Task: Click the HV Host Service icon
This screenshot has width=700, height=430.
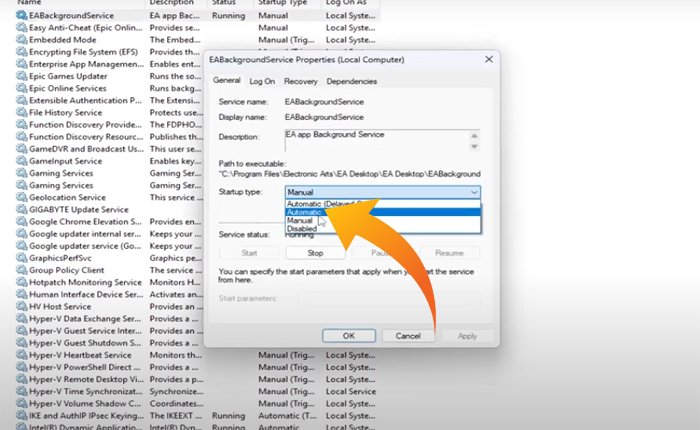Action: [x=21, y=306]
